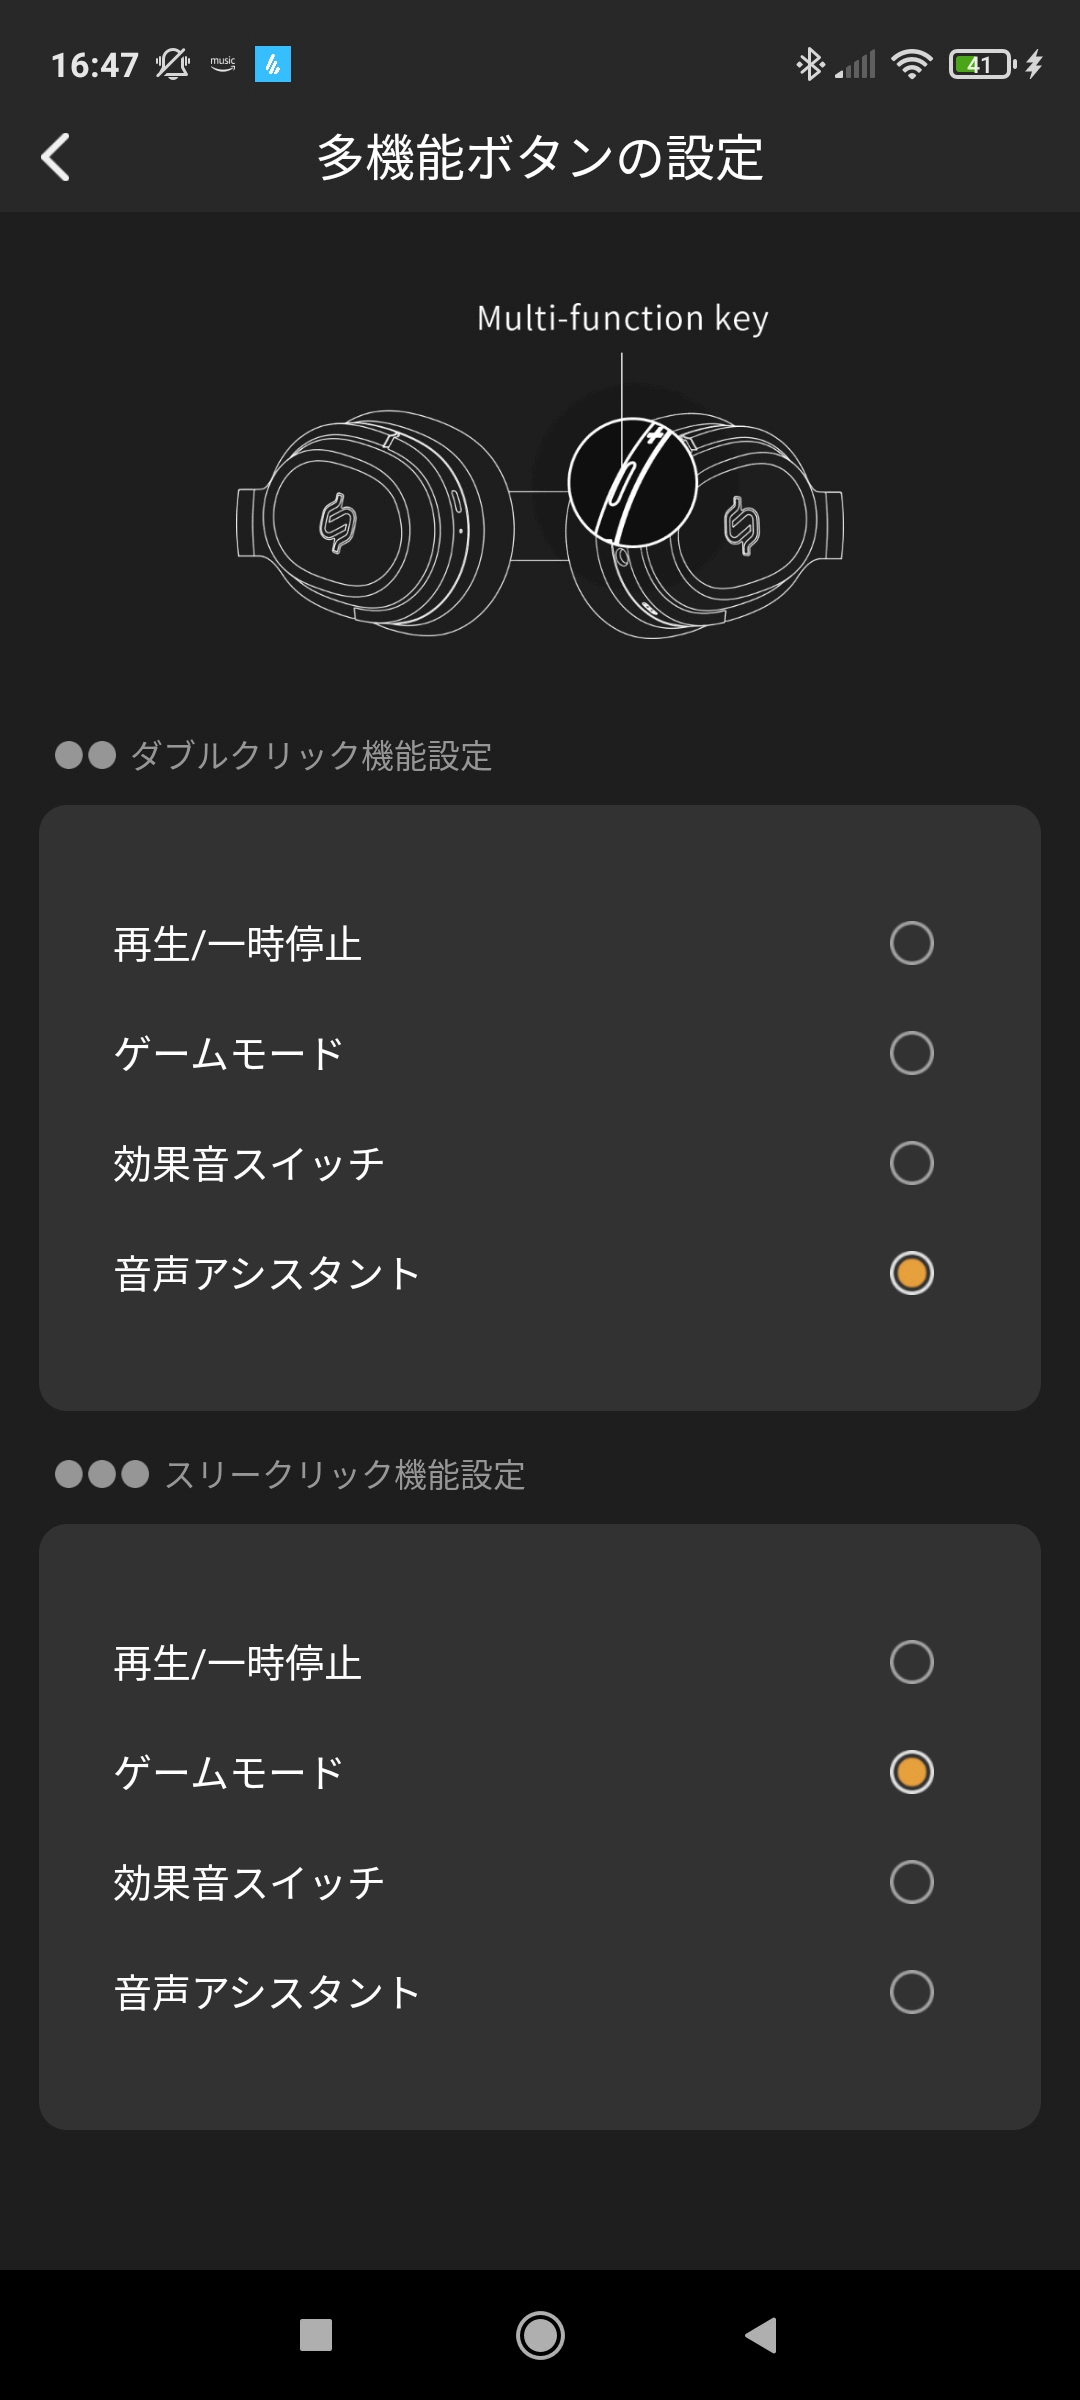Select double-click ゲームモード radio button

(911, 1053)
